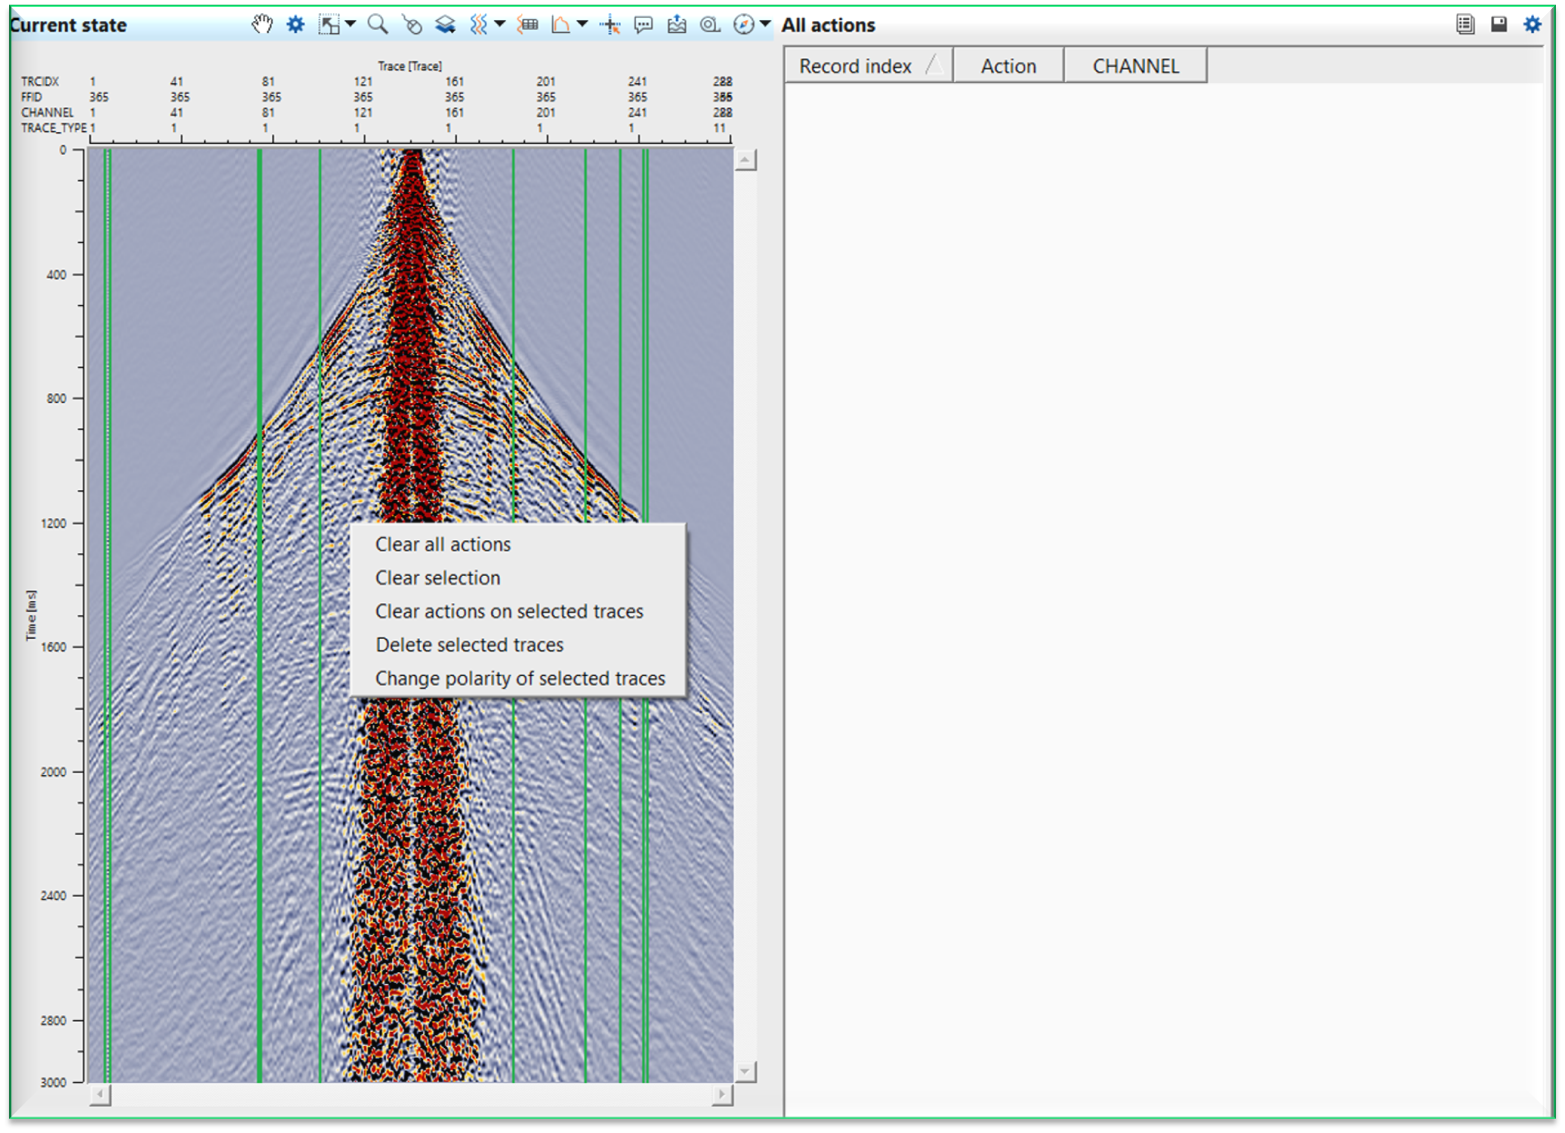The image size is (1565, 1133).
Task: Activate the zoom magnifier tool
Action: pos(376,24)
